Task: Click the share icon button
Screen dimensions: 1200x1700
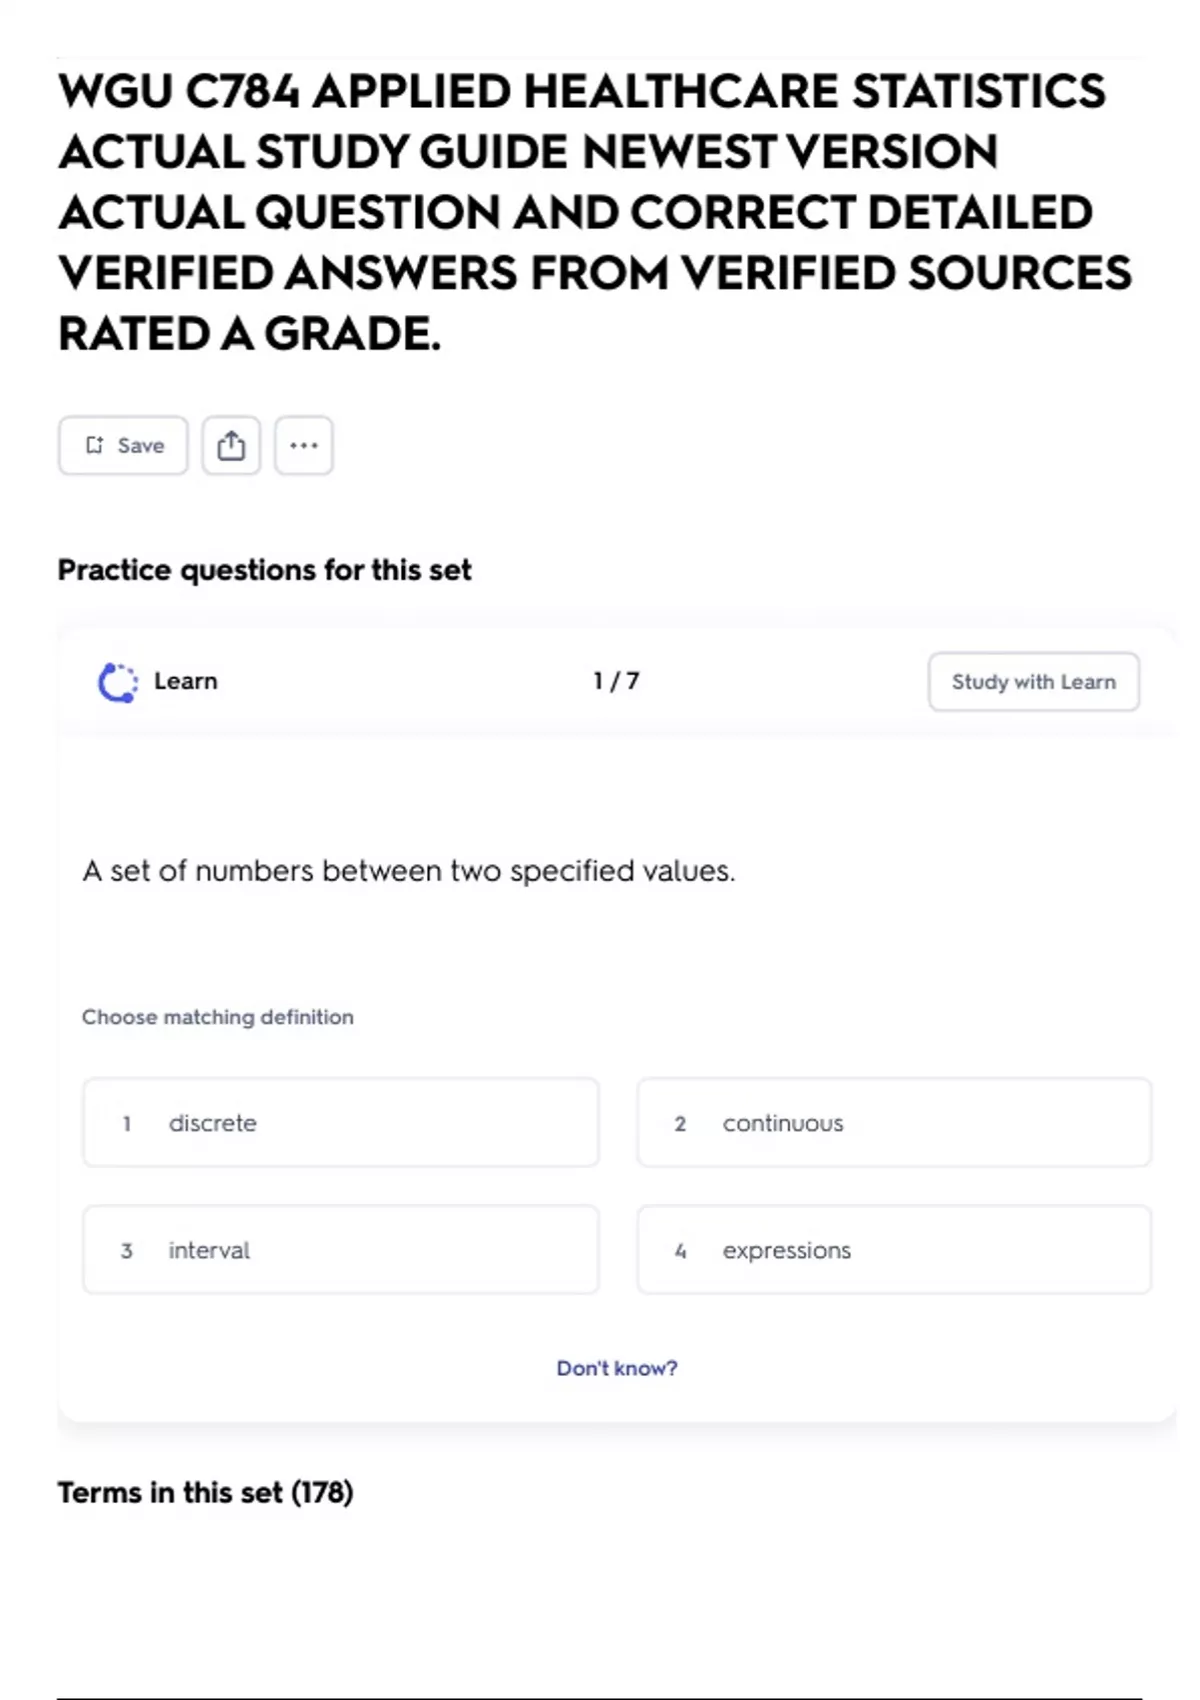Action: [x=231, y=446]
